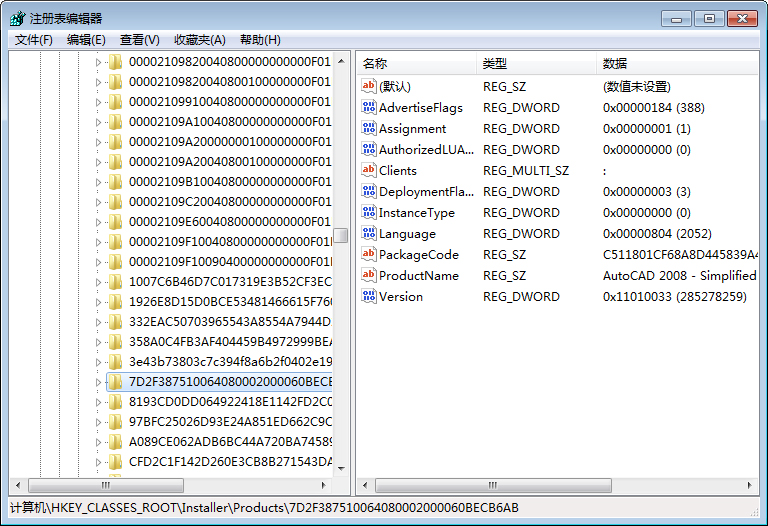Click tree pane horizontal scroll right arrow
The width and height of the screenshot is (768, 526).
[323, 485]
